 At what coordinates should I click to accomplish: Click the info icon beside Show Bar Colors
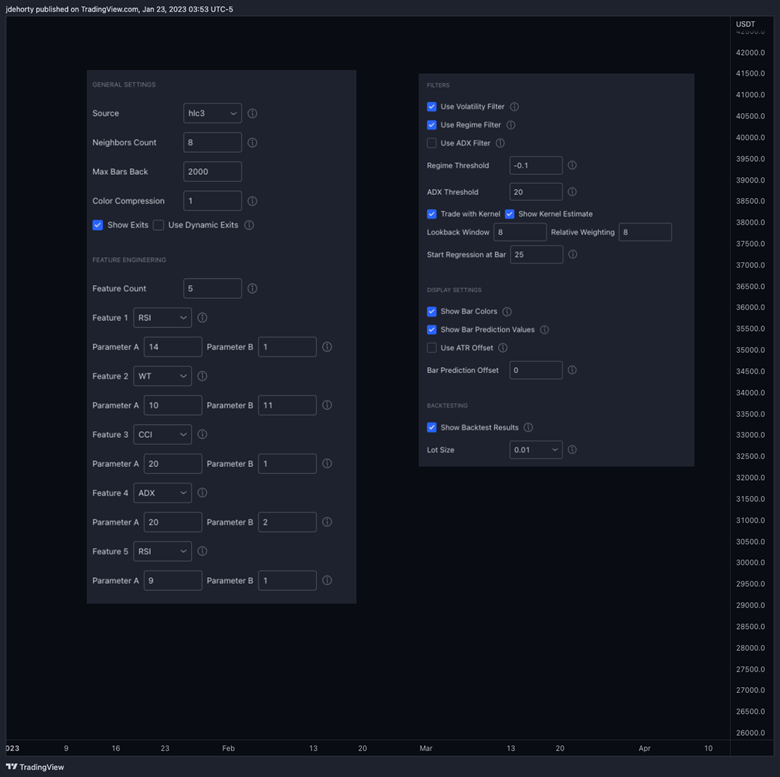click(x=507, y=312)
